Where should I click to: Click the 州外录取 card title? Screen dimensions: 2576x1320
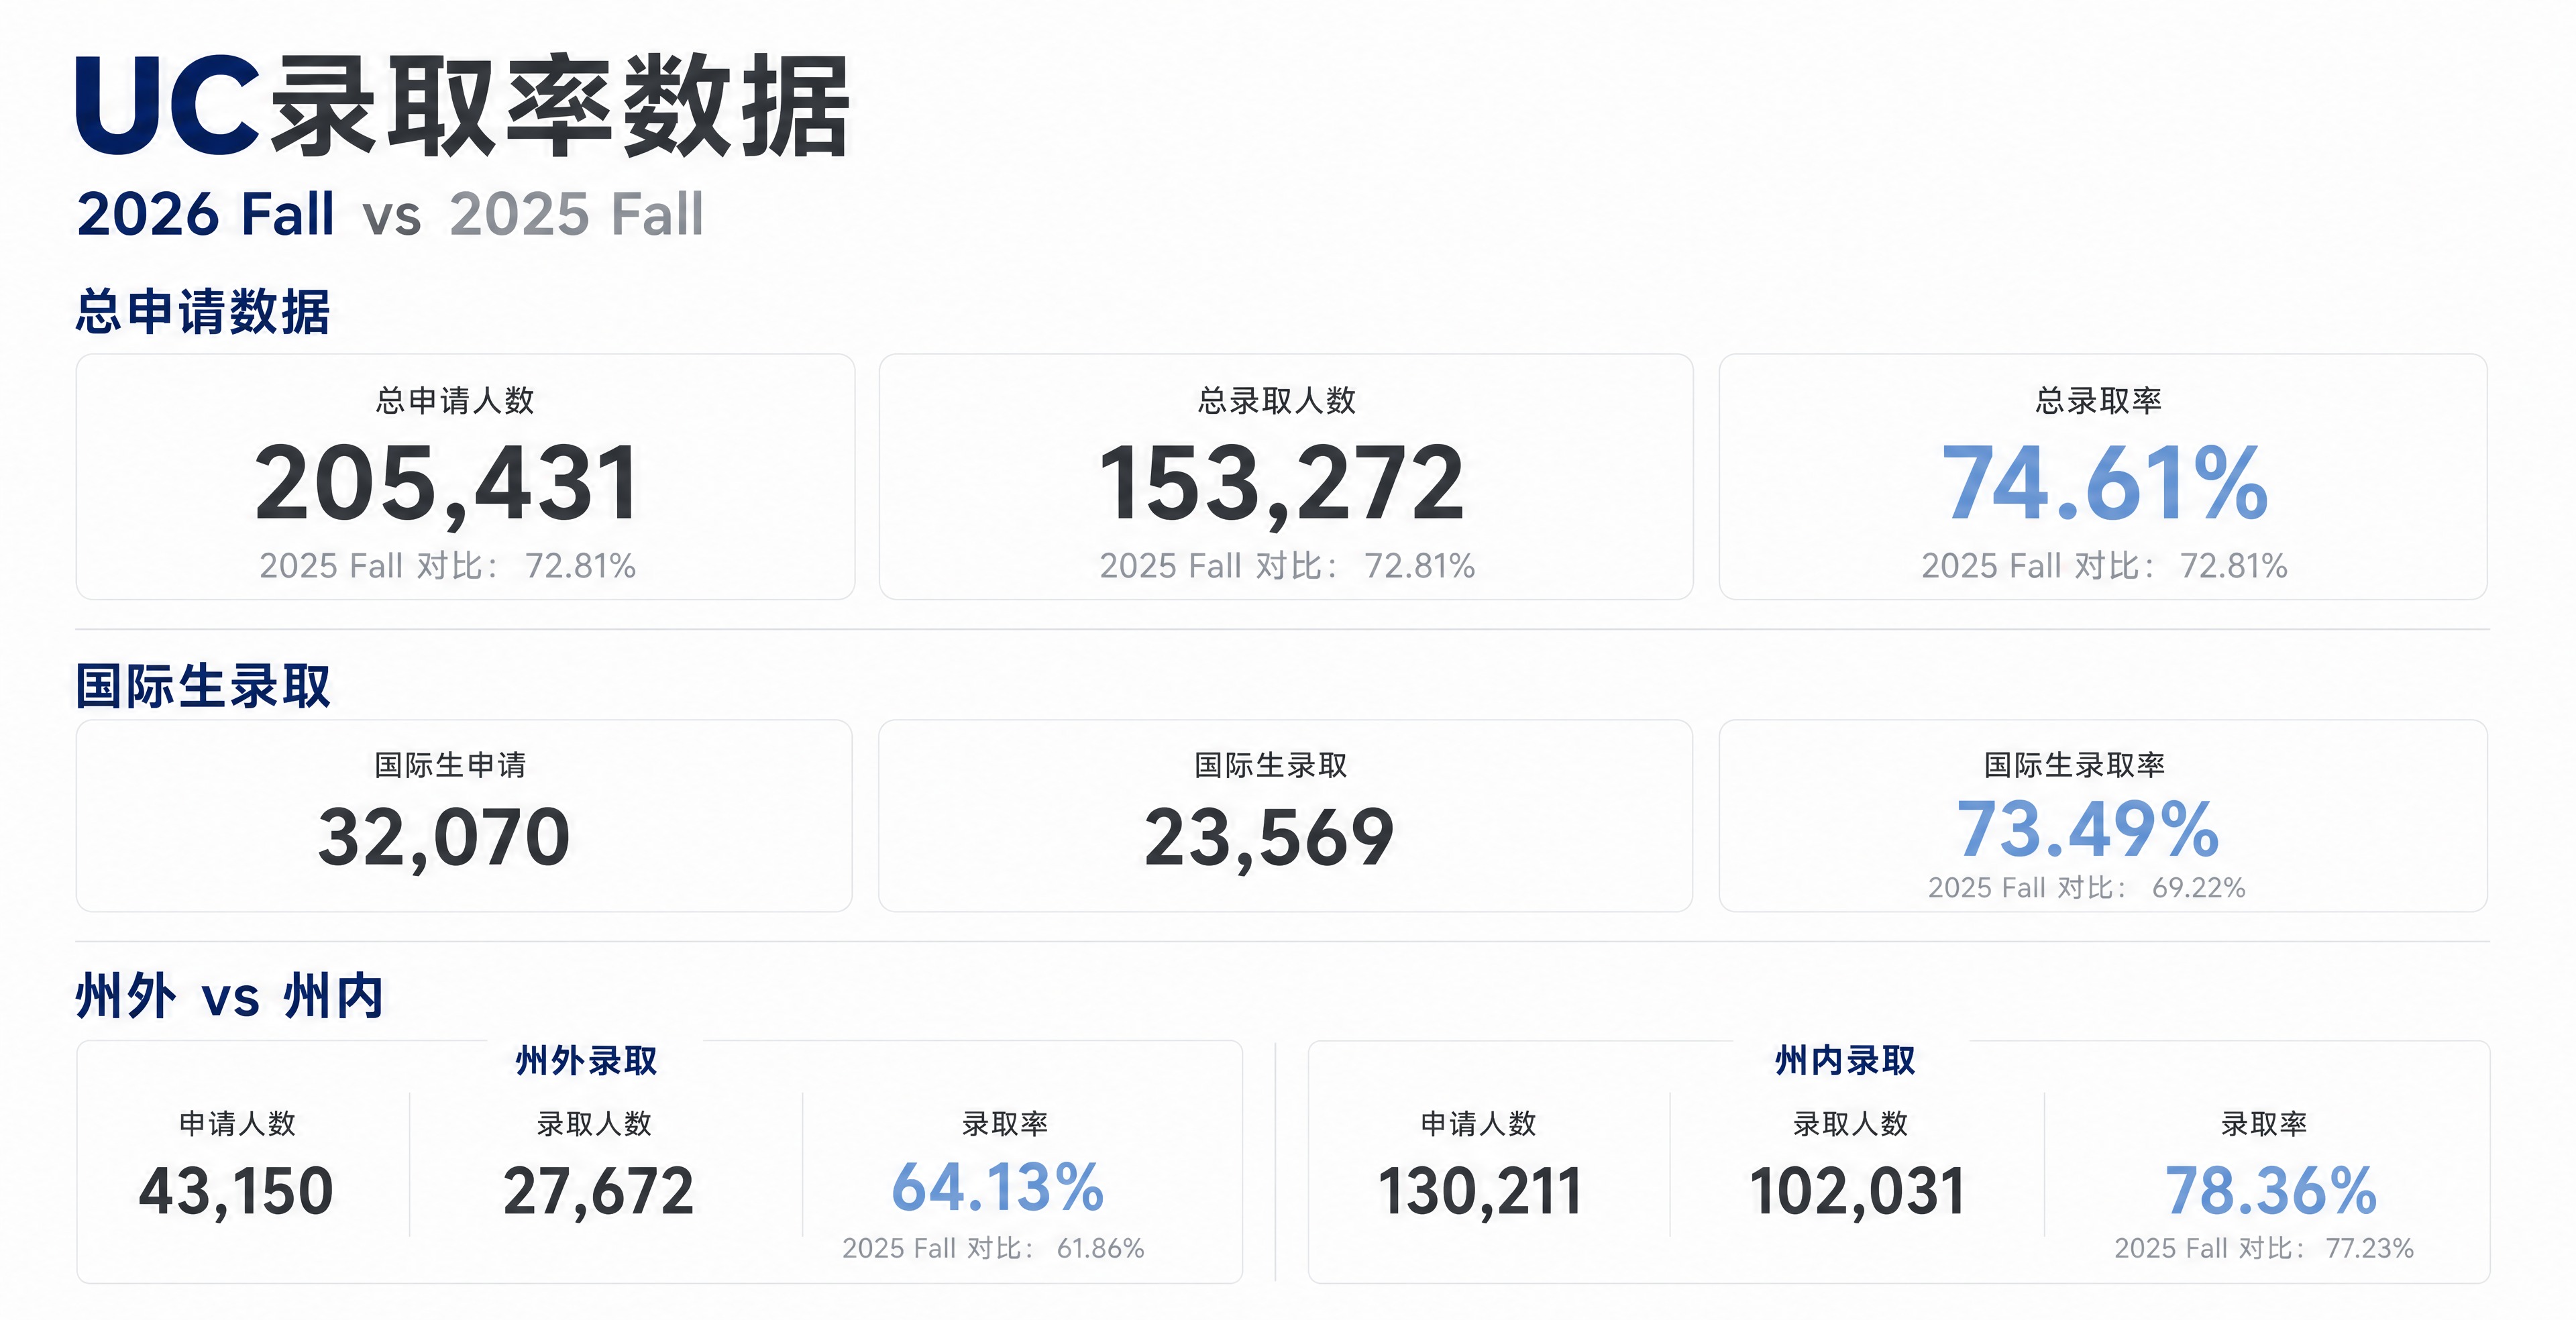click(586, 1061)
